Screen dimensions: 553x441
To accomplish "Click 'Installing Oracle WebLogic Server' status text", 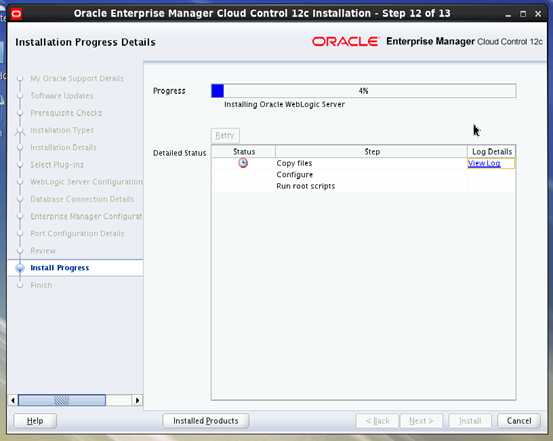I will 284,104.
